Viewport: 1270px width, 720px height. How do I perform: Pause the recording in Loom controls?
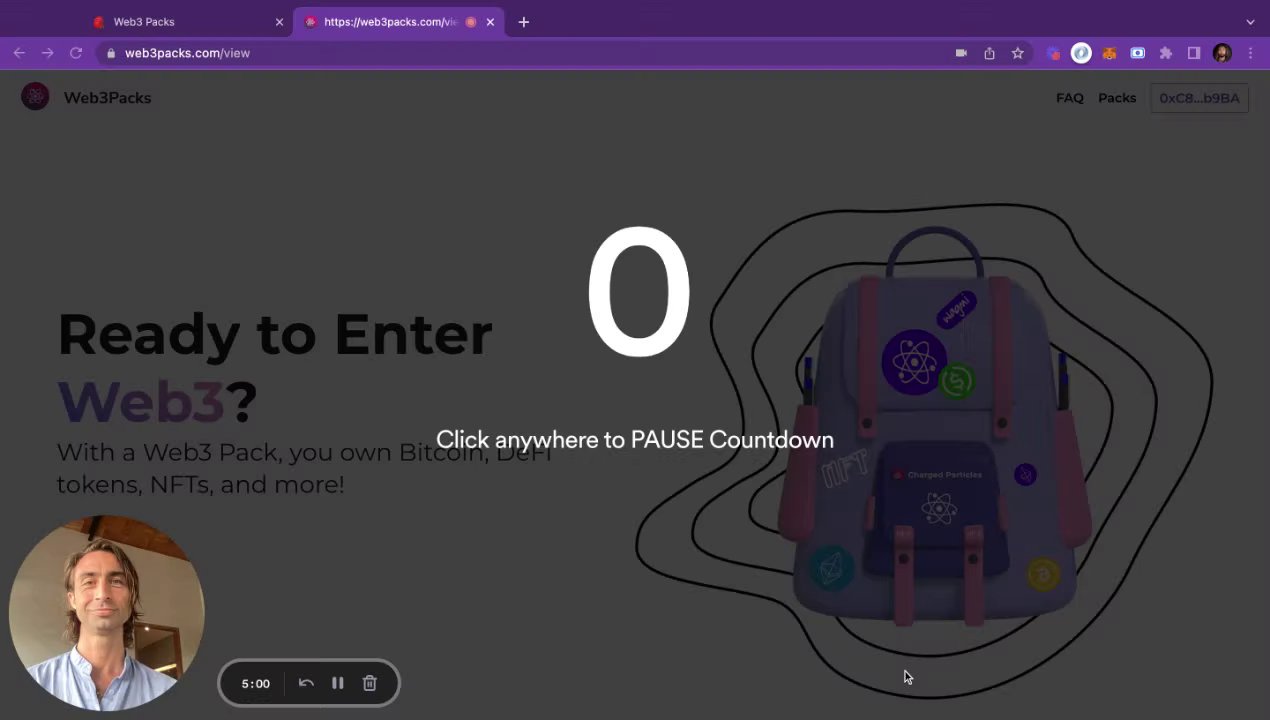coord(338,684)
